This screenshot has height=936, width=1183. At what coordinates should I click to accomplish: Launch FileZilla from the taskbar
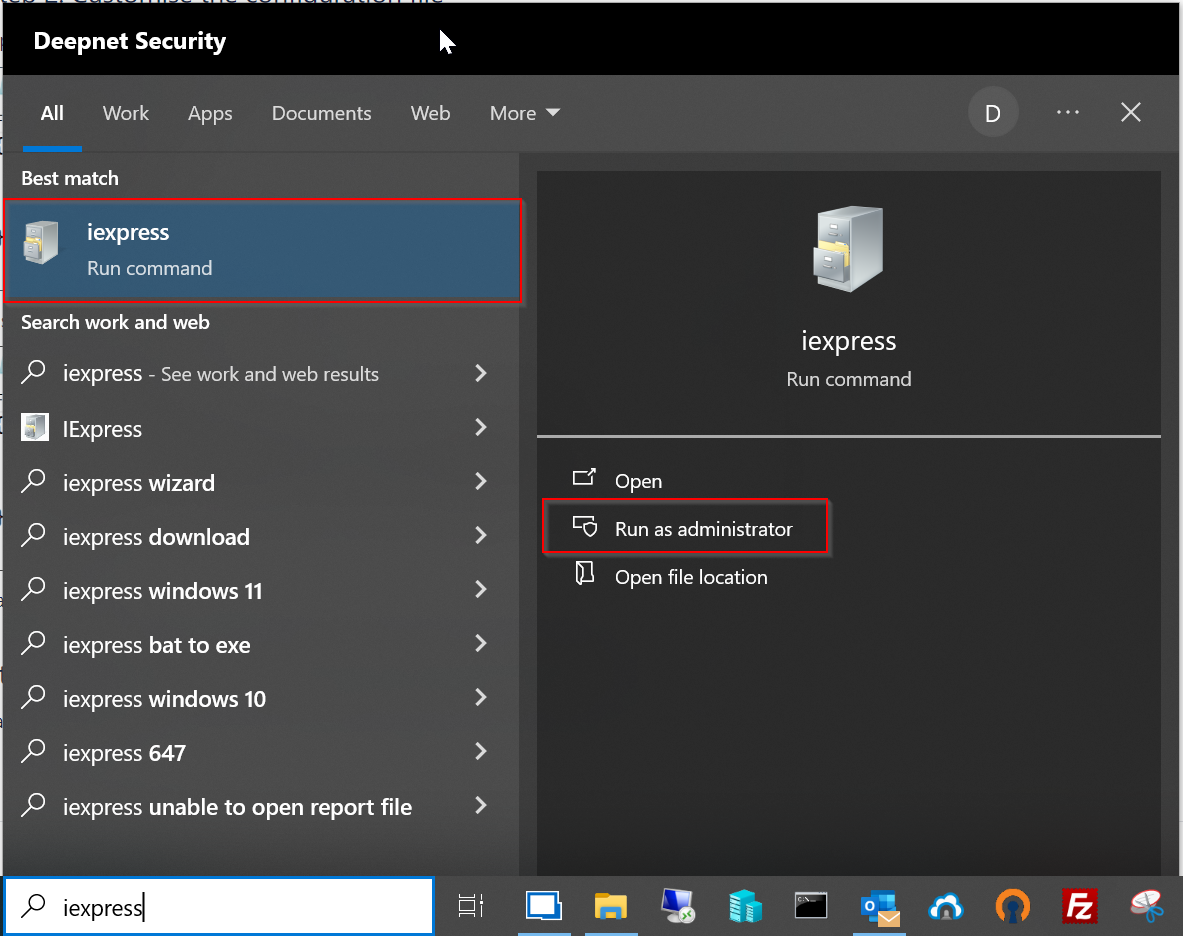1079,906
